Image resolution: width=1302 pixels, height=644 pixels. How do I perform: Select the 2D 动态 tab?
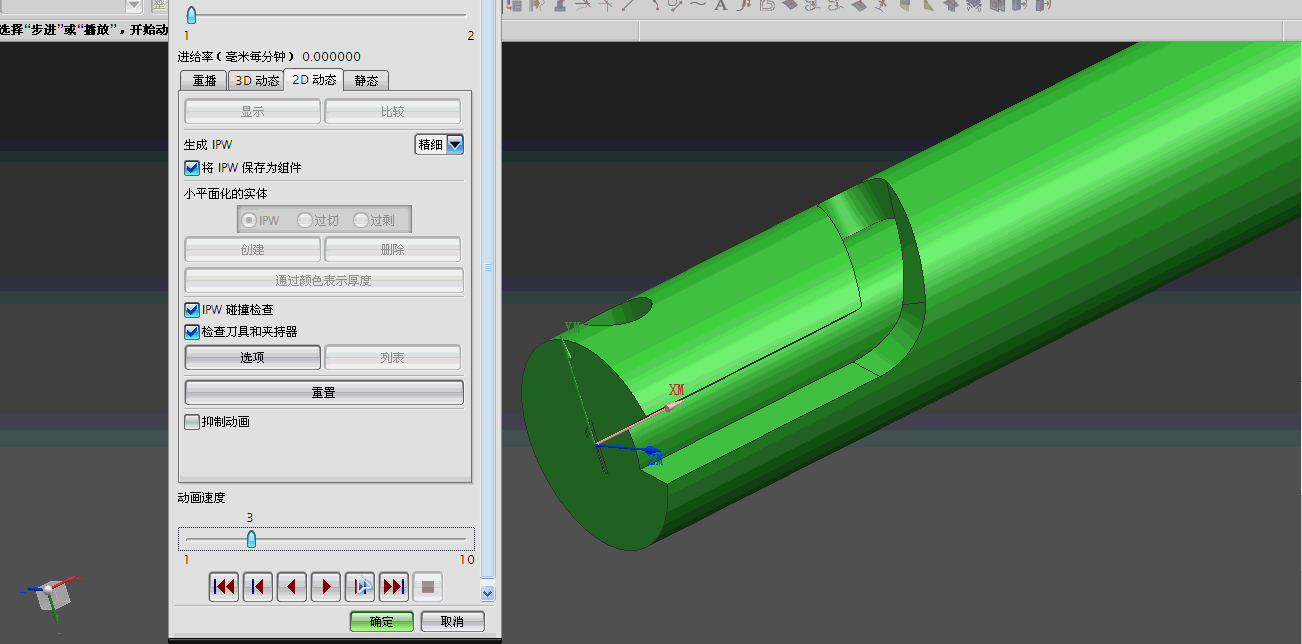314,80
